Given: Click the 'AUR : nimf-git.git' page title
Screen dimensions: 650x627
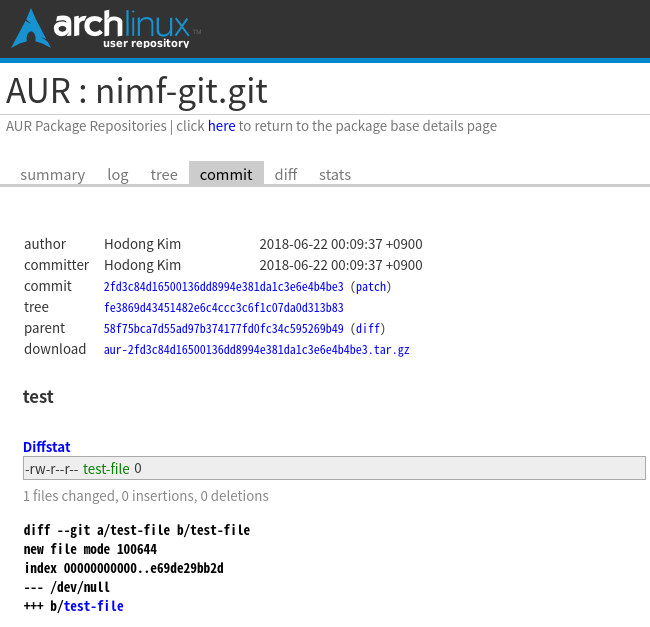Looking at the screenshot, I should click(x=137, y=92).
